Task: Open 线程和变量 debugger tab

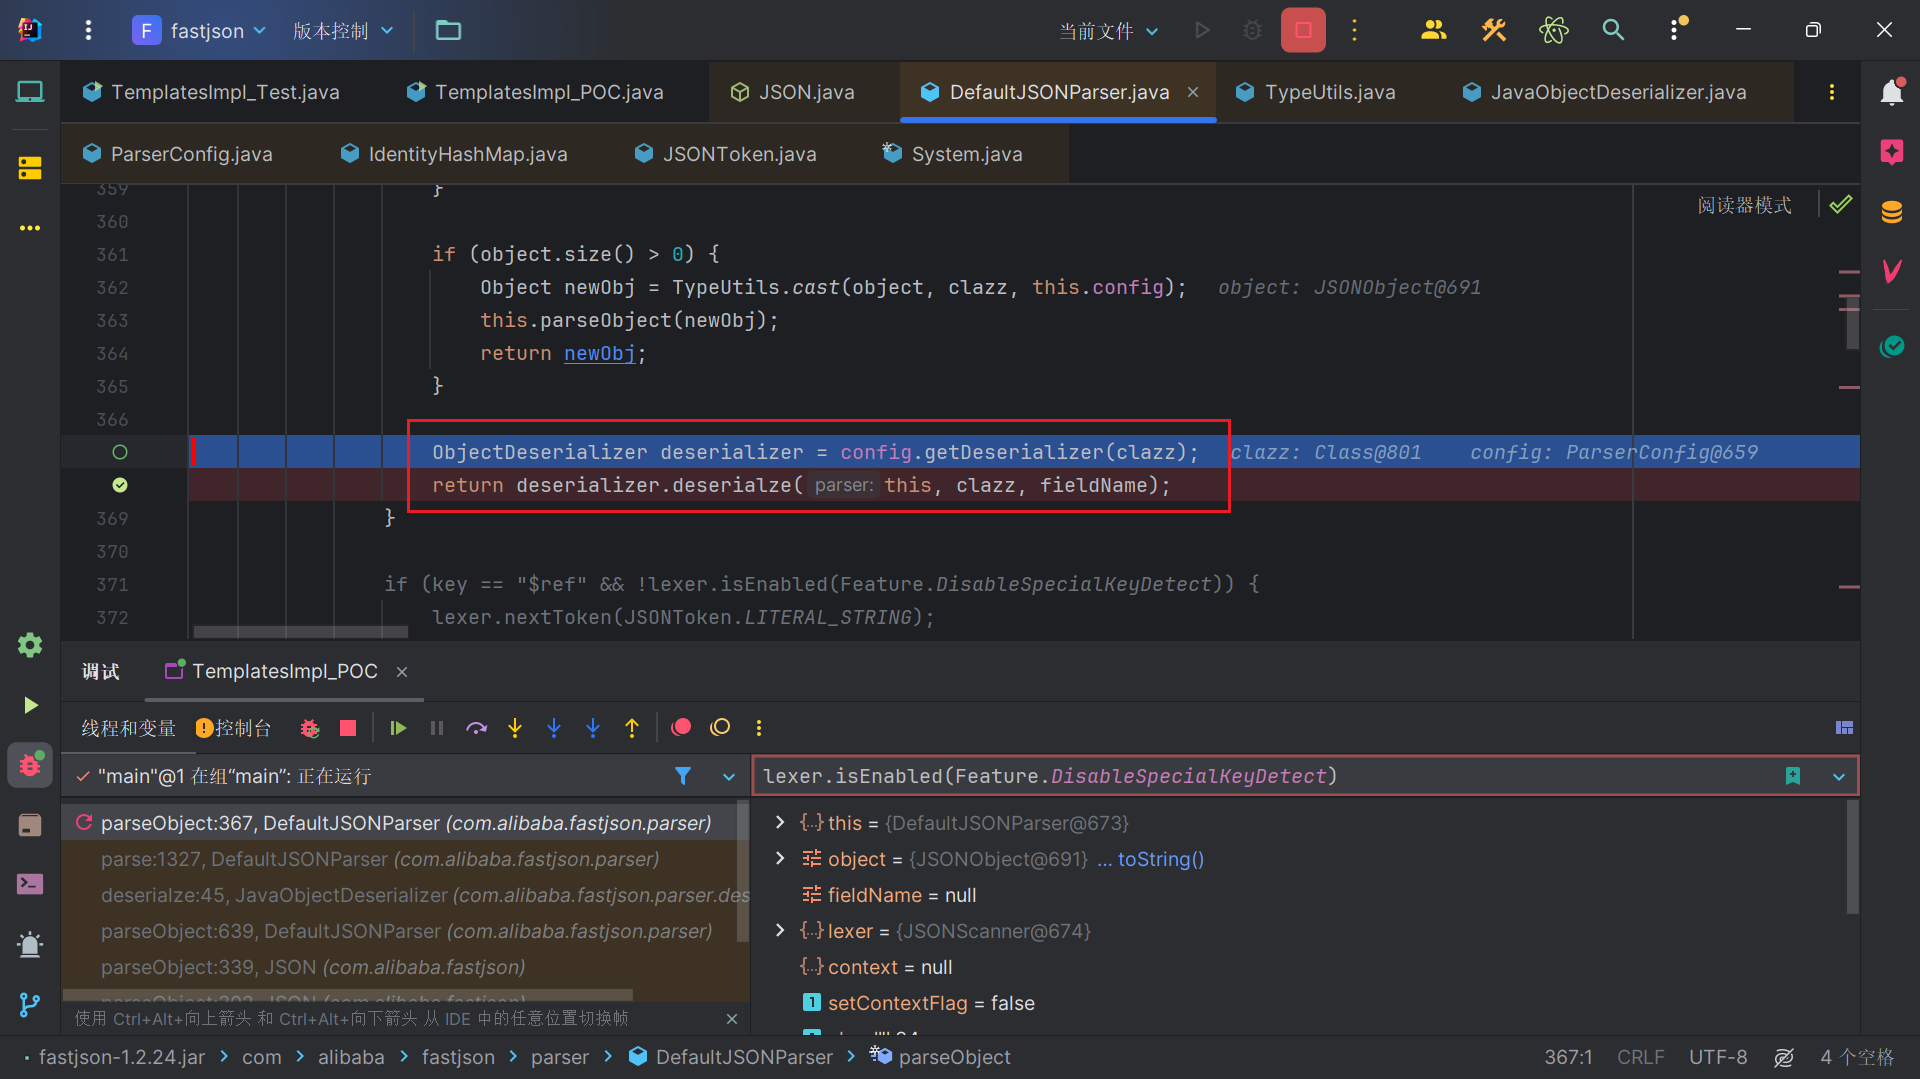Action: 128,728
